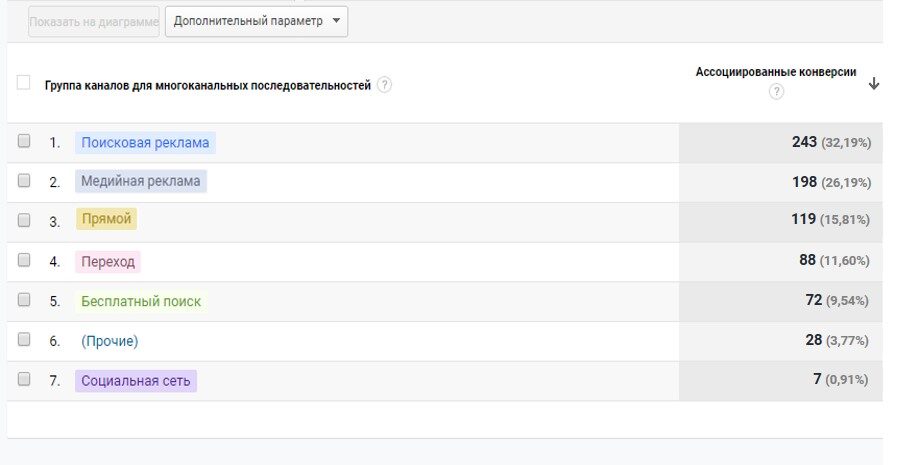This screenshot has width=915, height=465.
Task: Click the Показать на диаграмме button
Action: 94,21
